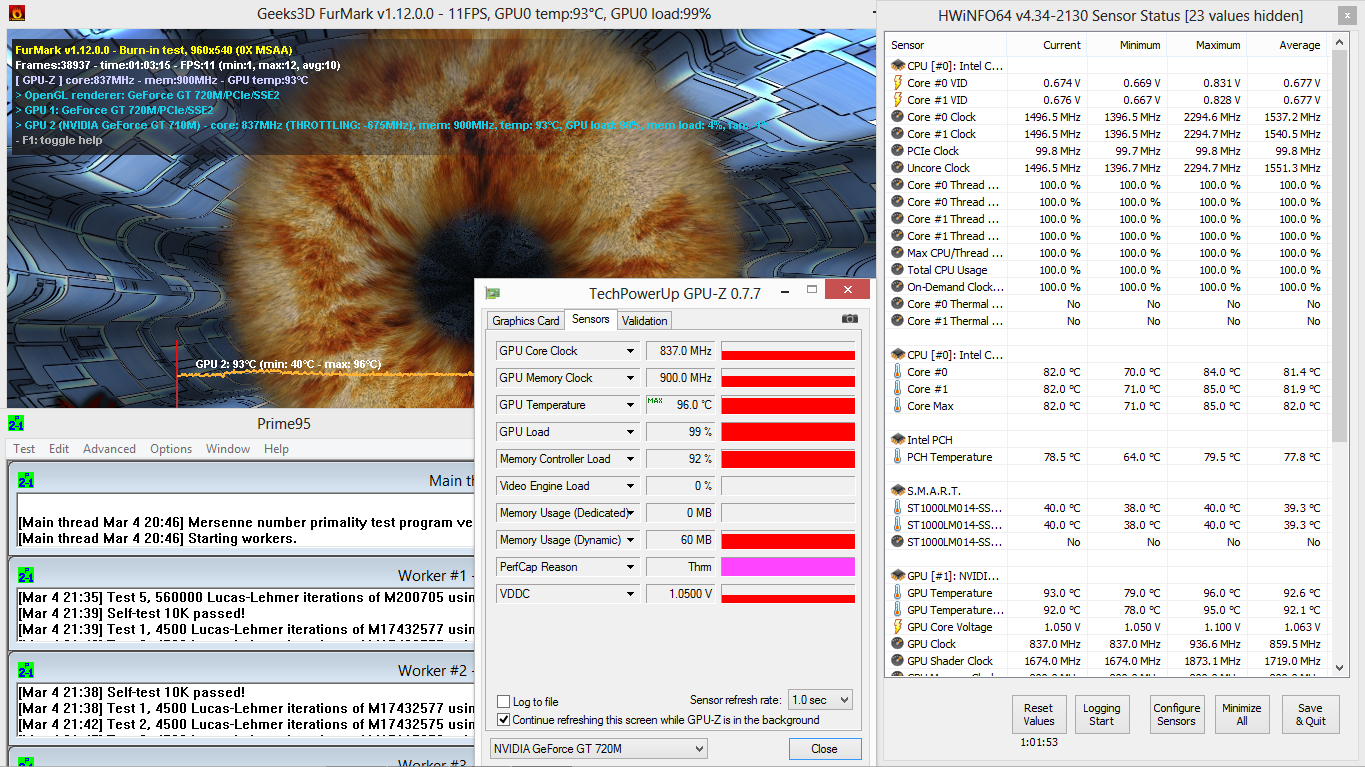Click the HWiNFO sensor list scrollbar thumb

click(1339, 248)
